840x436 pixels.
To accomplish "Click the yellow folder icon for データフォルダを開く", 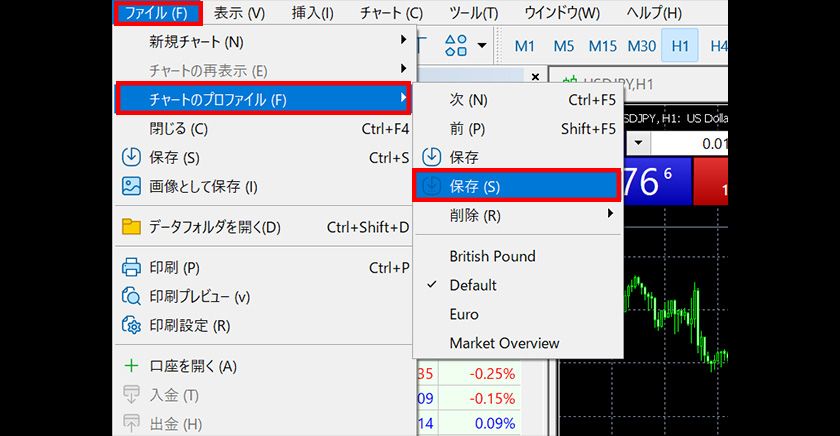I will coord(131,227).
